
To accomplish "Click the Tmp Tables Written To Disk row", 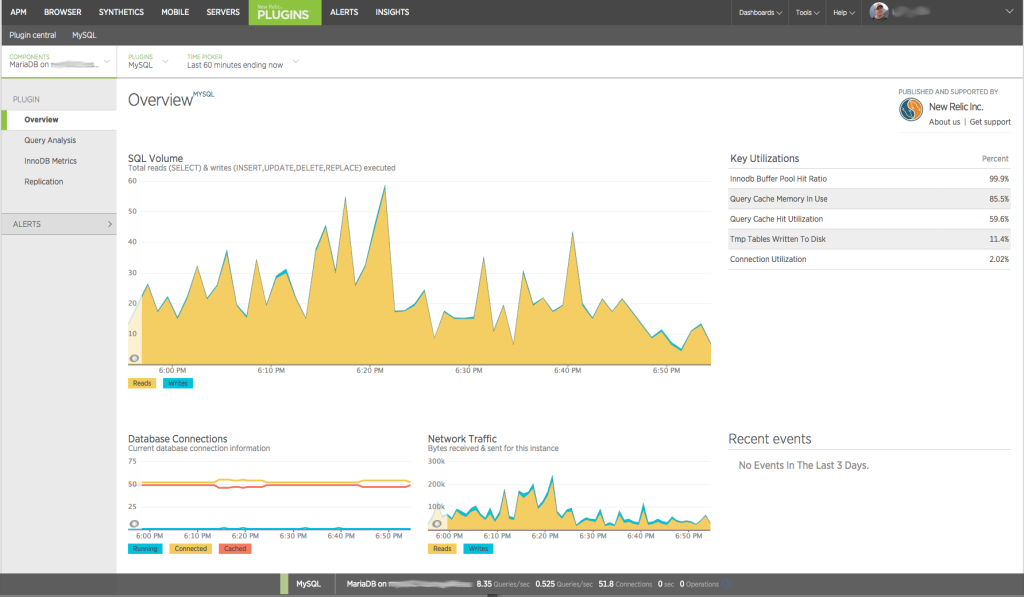I will [x=869, y=239].
